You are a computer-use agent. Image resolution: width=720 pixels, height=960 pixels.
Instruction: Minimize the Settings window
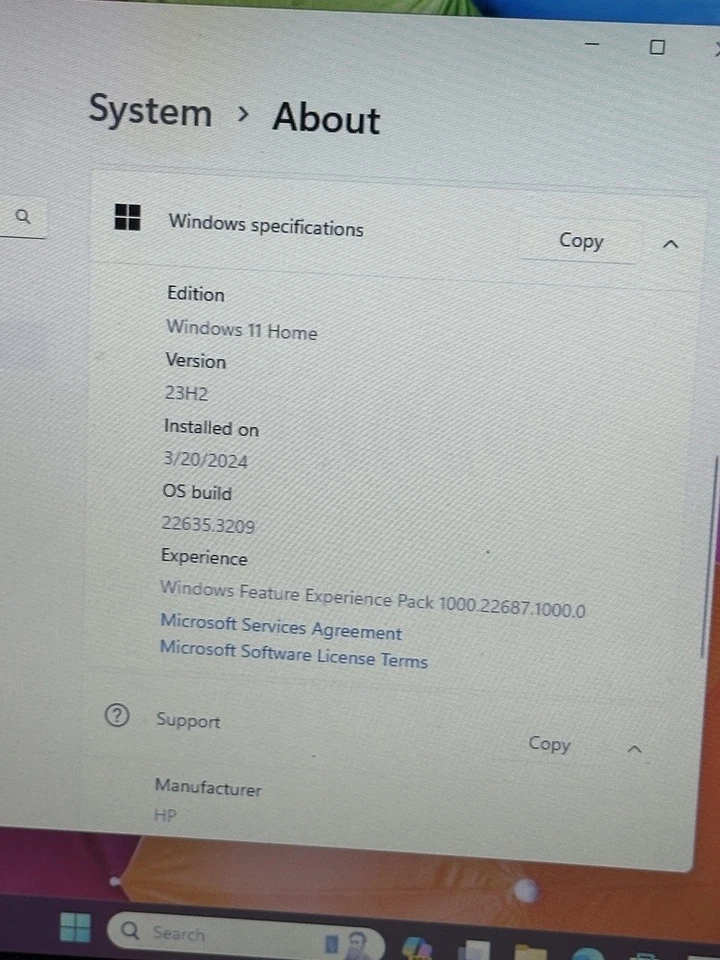(x=592, y=44)
